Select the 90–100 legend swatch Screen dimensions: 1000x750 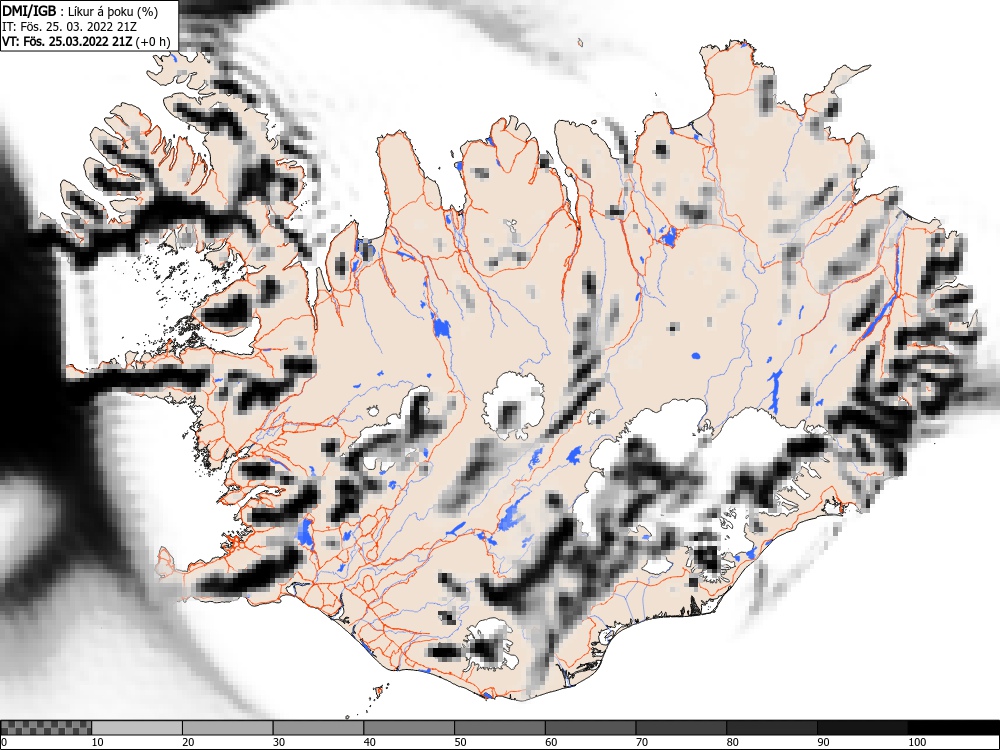tap(862, 728)
